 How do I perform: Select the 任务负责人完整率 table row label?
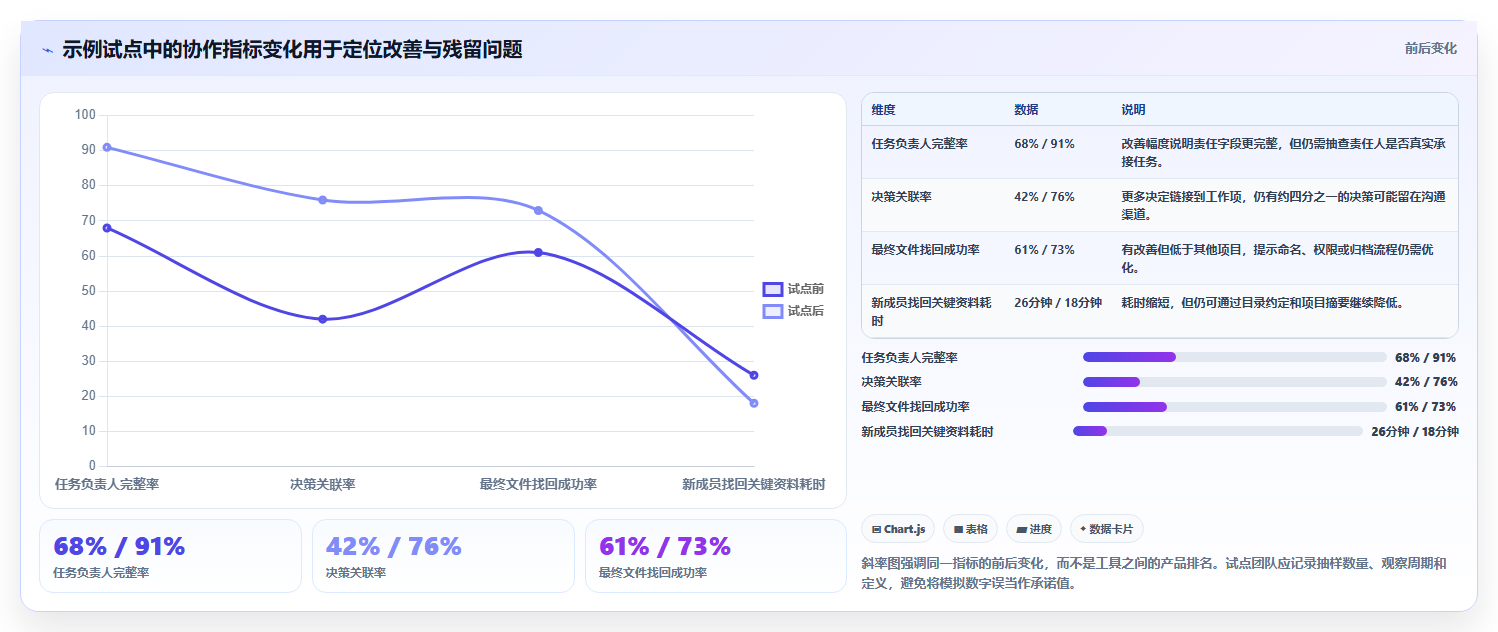coord(920,143)
